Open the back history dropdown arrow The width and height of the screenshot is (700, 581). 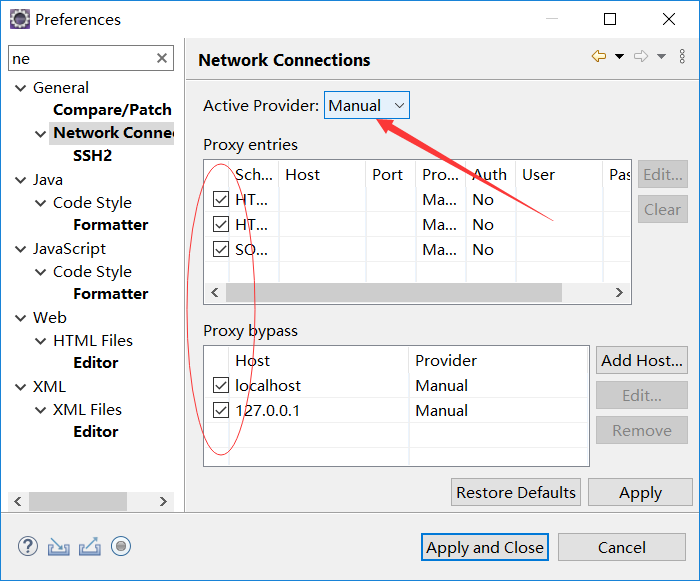click(619, 57)
